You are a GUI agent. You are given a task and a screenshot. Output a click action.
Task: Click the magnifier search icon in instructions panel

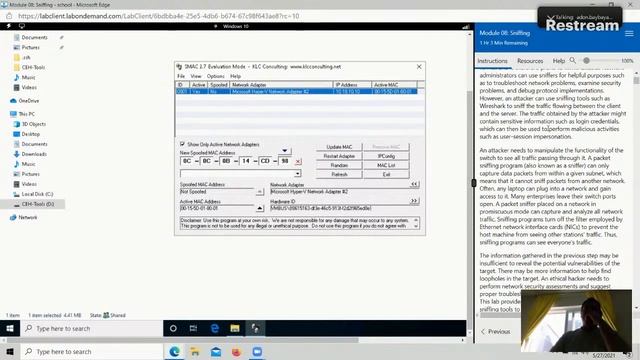point(573,60)
